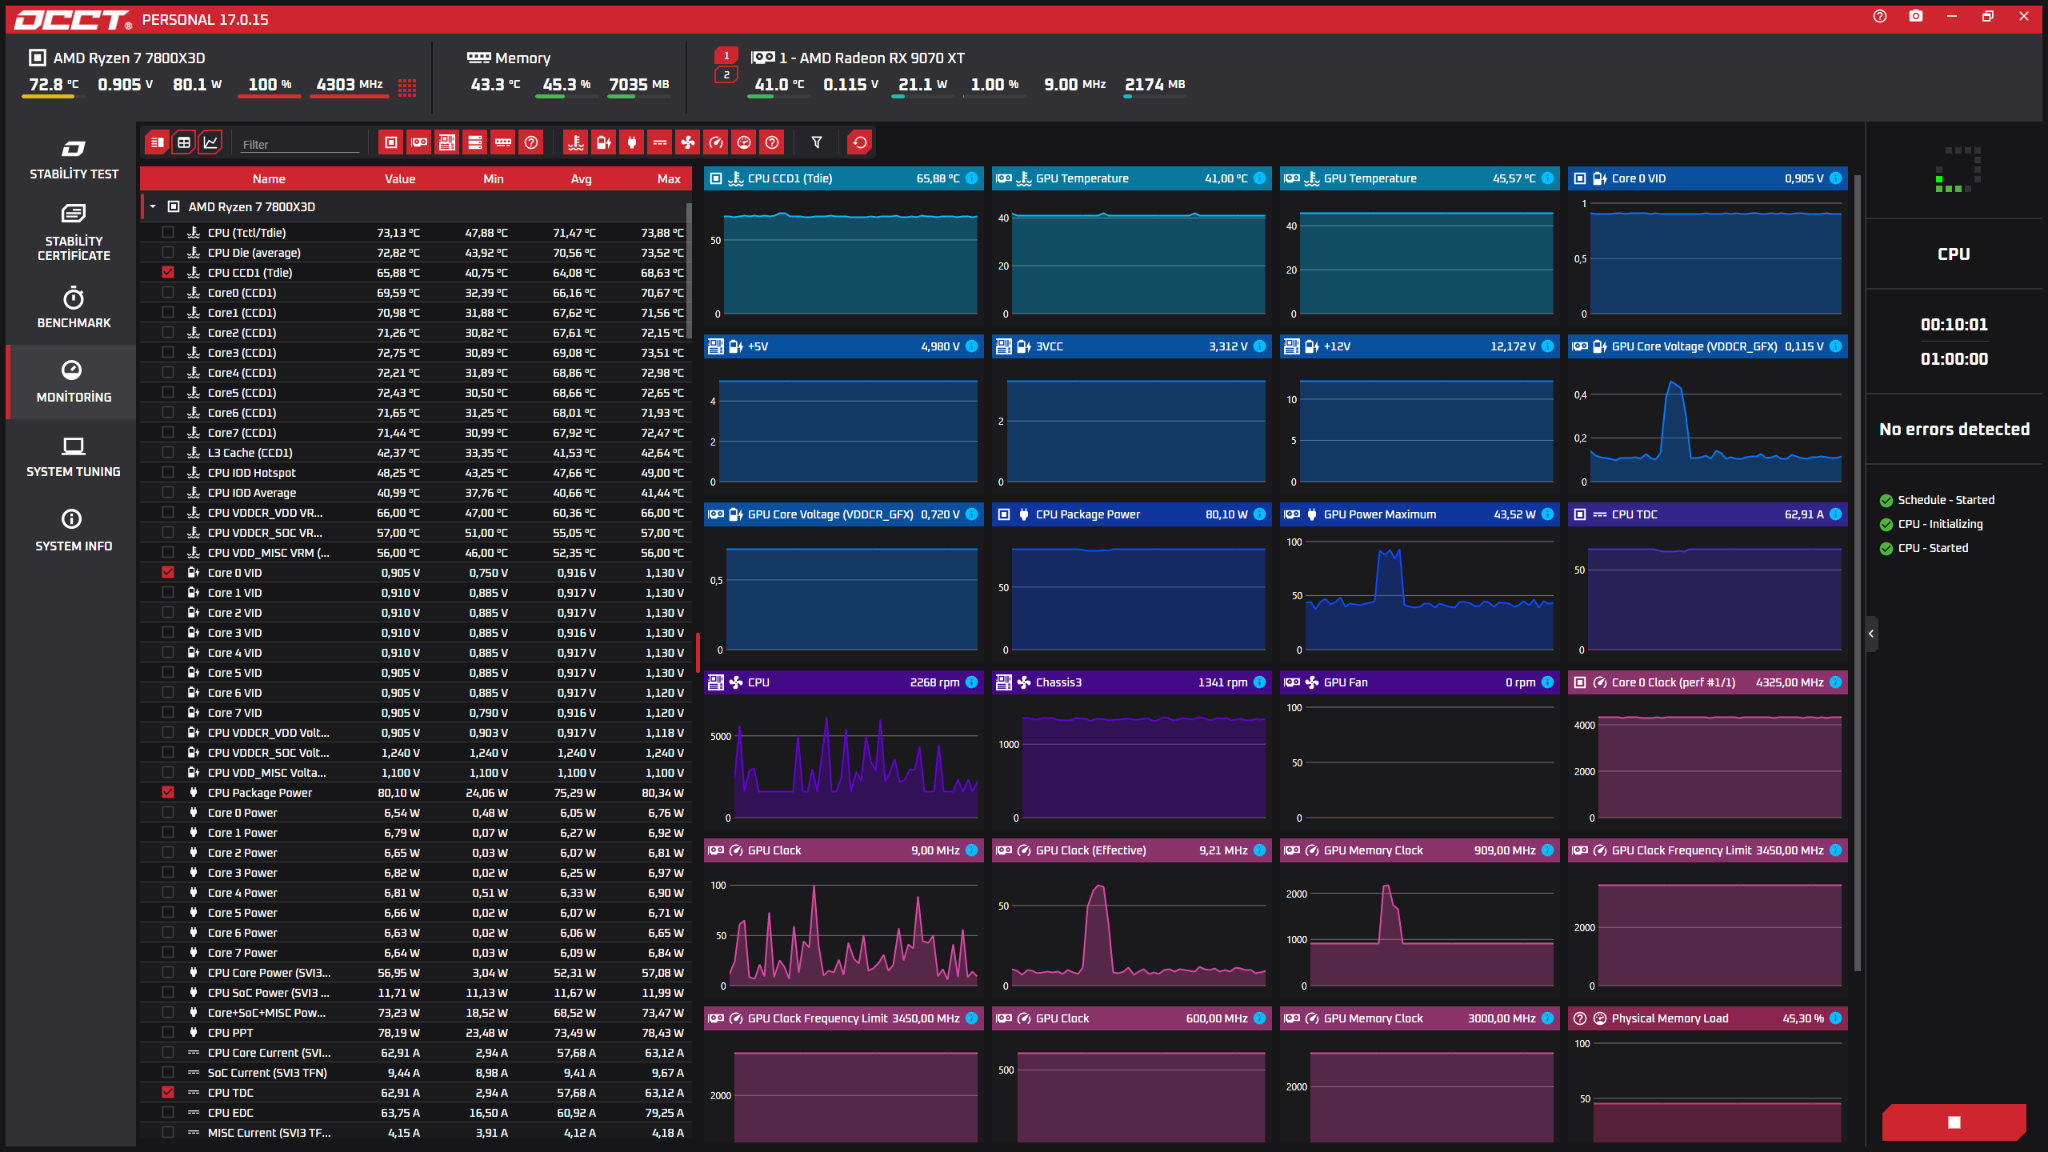Take a screenshot with the camera icon

(x=1916, y=17)
